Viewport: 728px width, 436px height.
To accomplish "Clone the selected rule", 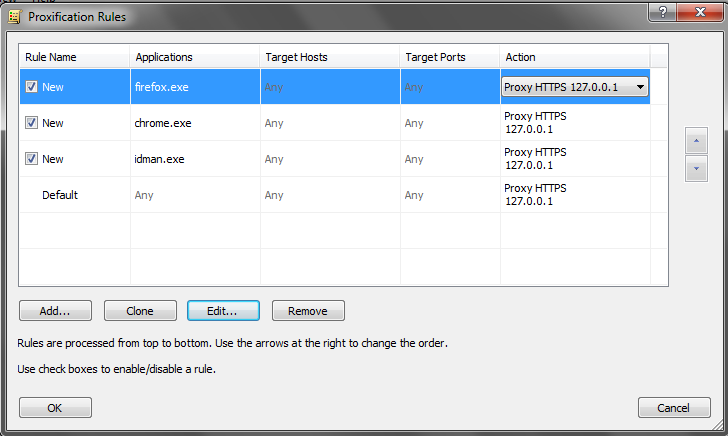I will tap(140, 311).
